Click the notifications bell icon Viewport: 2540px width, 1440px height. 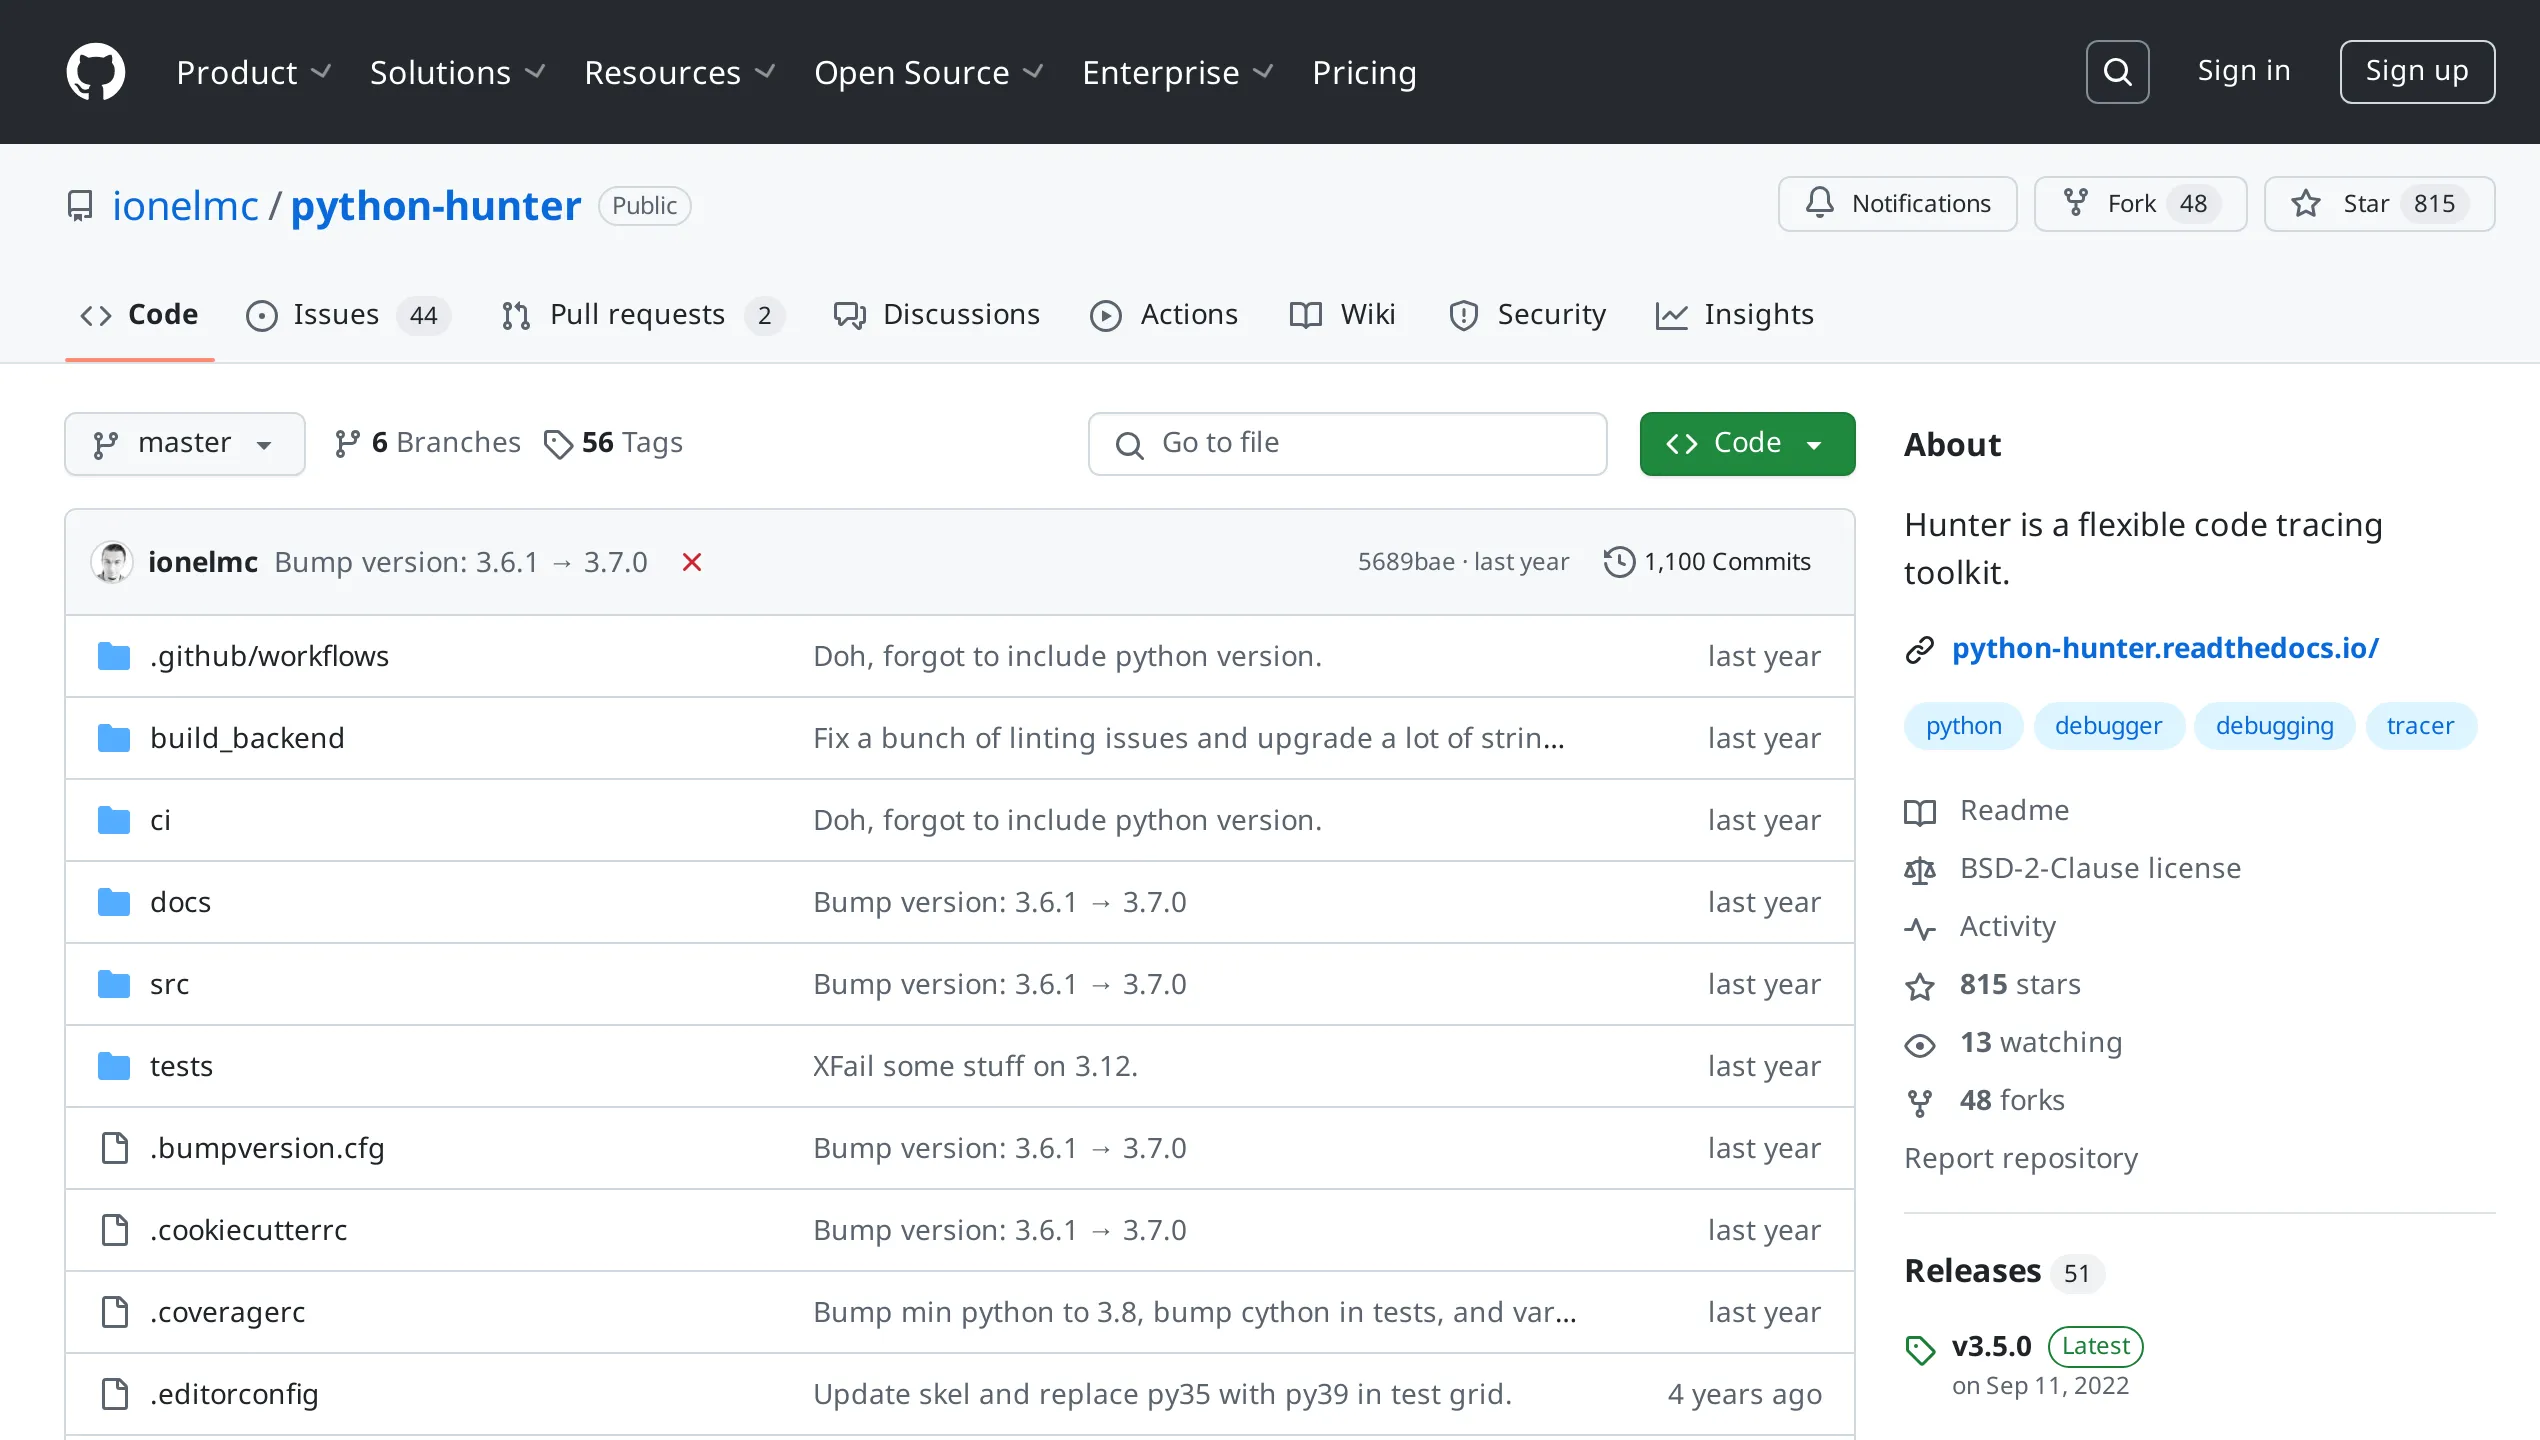coord(1822,203)
